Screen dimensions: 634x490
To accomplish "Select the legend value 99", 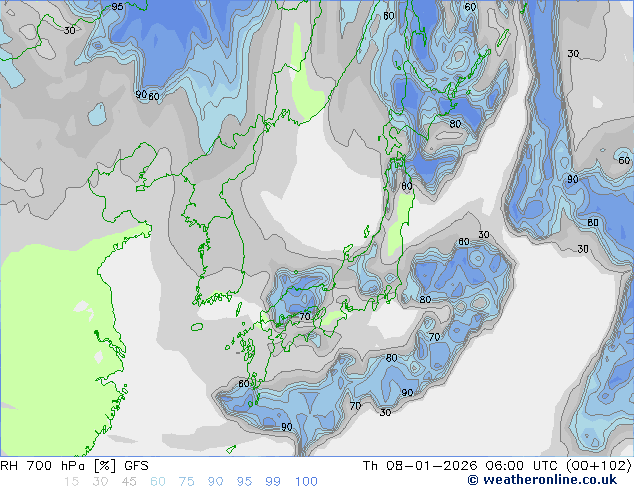I will click(x=273, y=482).
